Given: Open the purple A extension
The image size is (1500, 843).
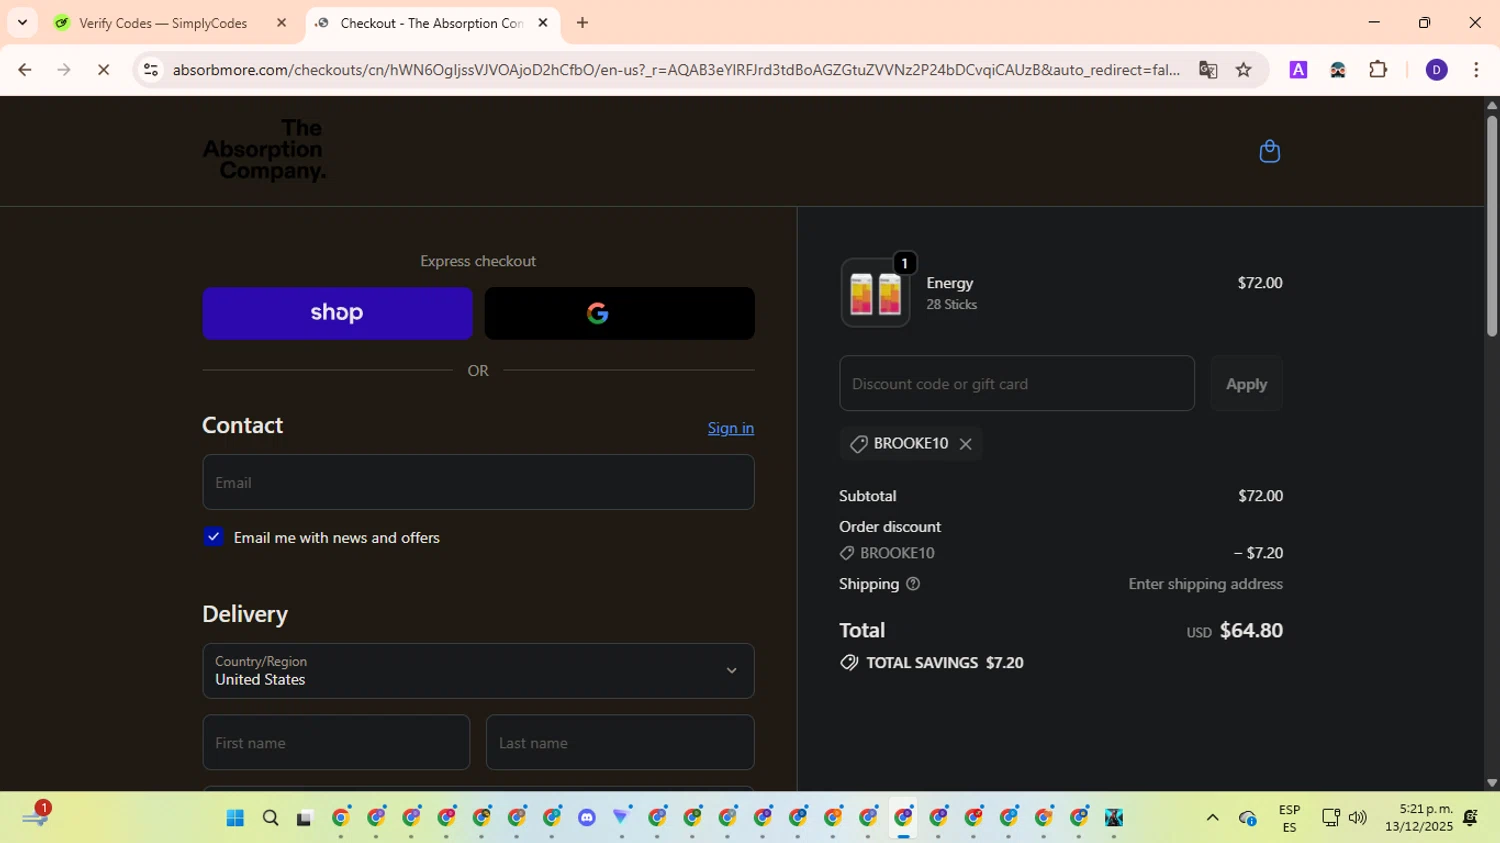Looking at the screenshot, I should (x=1298, y=70).
